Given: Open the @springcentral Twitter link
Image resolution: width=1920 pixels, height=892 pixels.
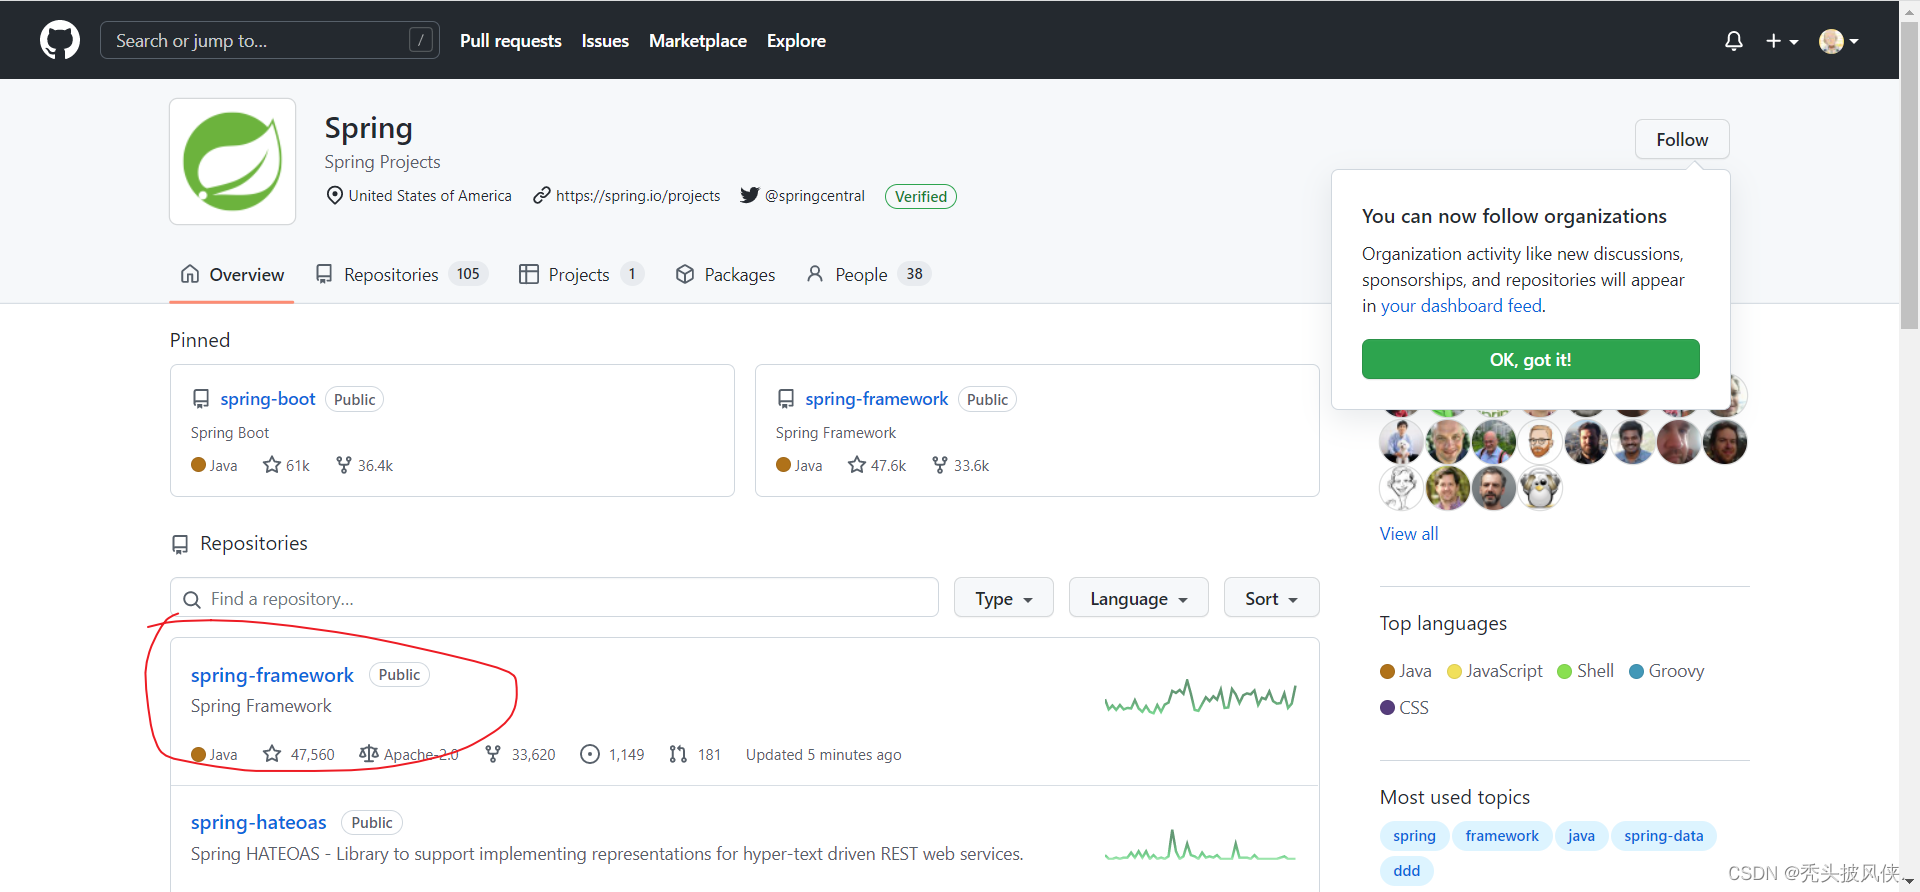Looking at the screenshot, I should [x=815, y=196].
